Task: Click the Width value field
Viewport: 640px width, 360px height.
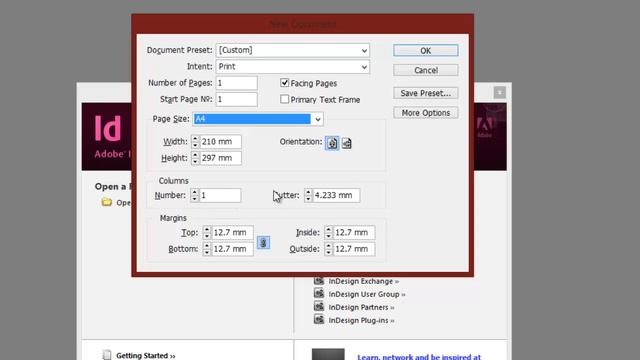Action: tap(220, 142)
